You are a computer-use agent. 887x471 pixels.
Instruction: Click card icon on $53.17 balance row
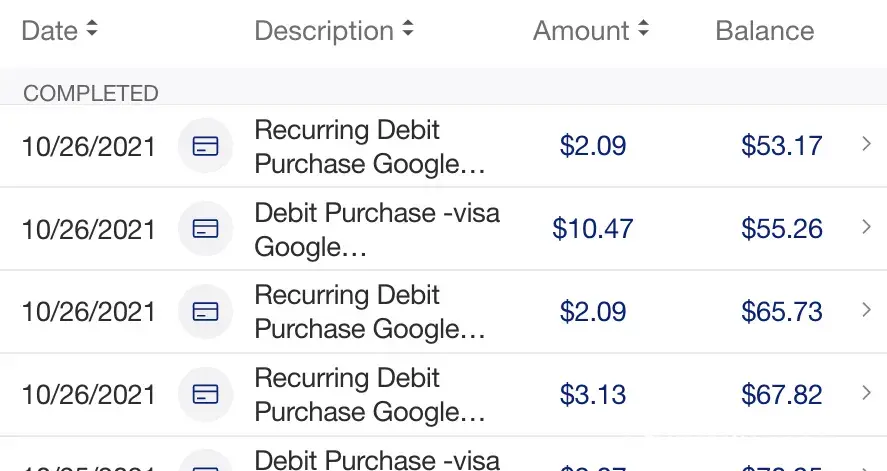click(205, 146)
